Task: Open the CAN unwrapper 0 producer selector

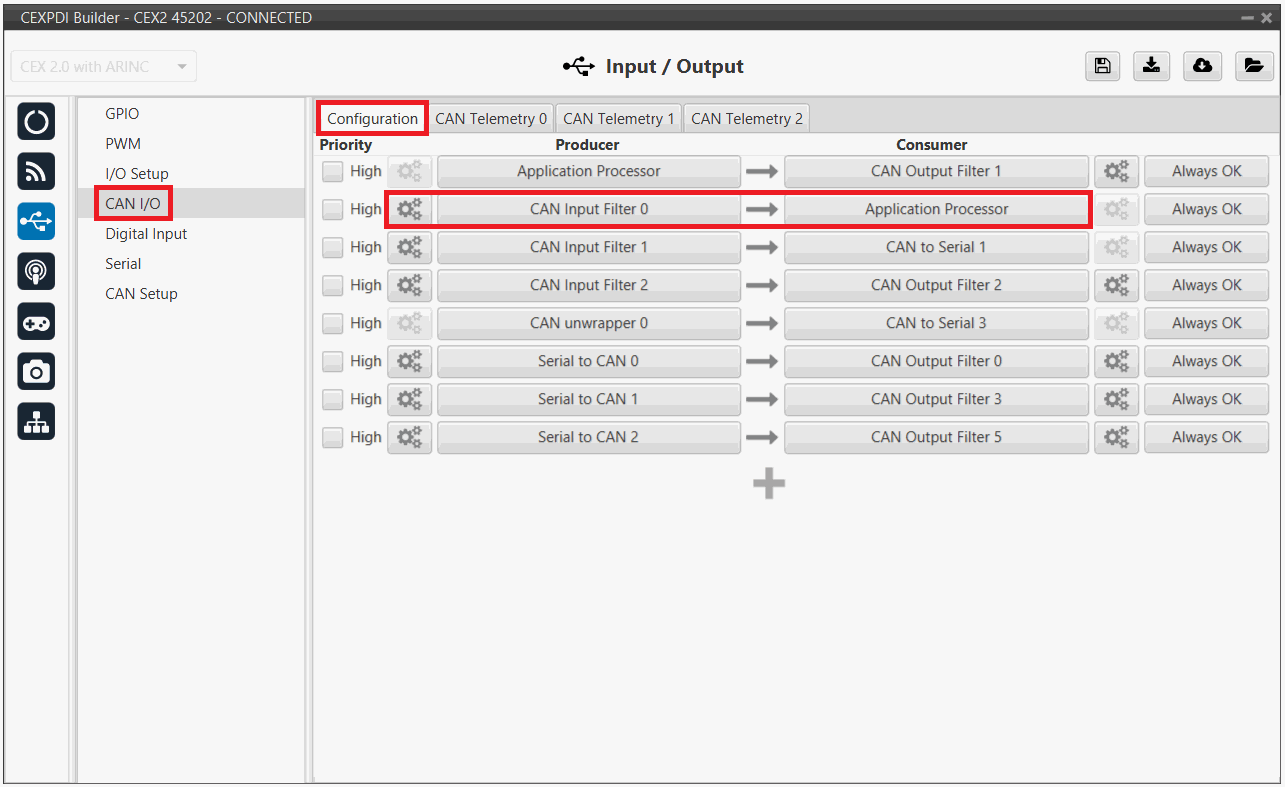Action: 588,323
